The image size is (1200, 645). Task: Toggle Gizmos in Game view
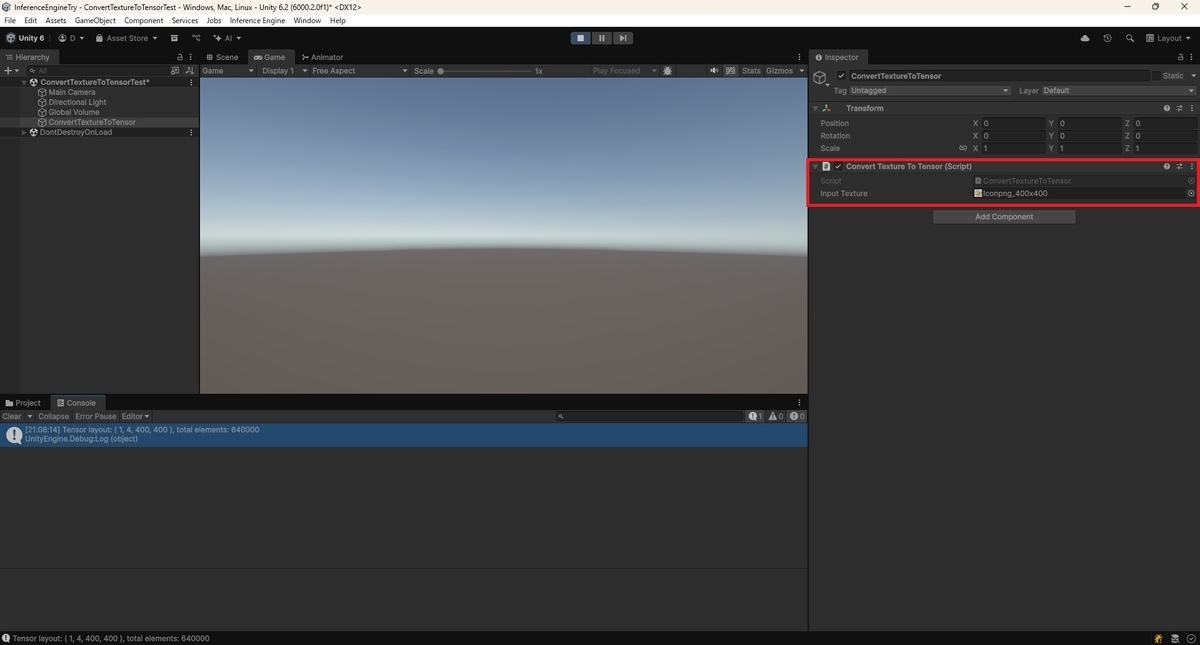(779, 71)
